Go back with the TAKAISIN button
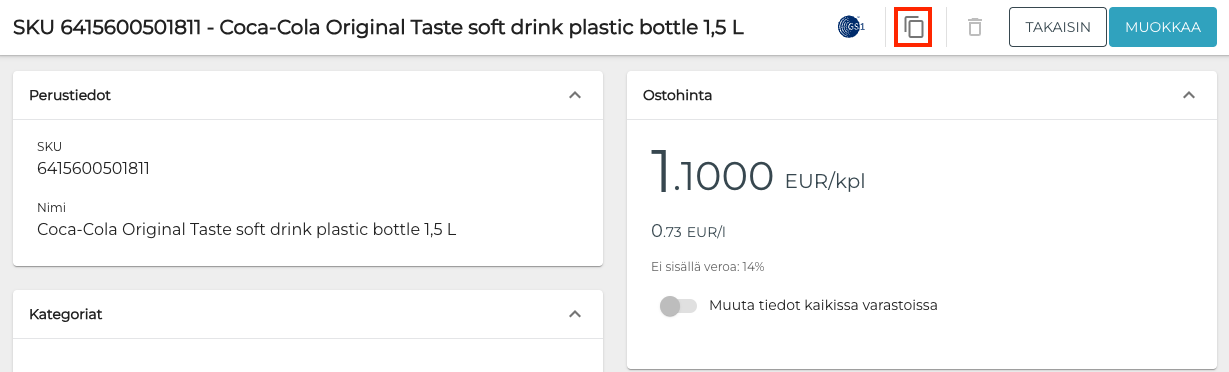The width and height of the screenshot is (1229, 372). coord(1058,27)
